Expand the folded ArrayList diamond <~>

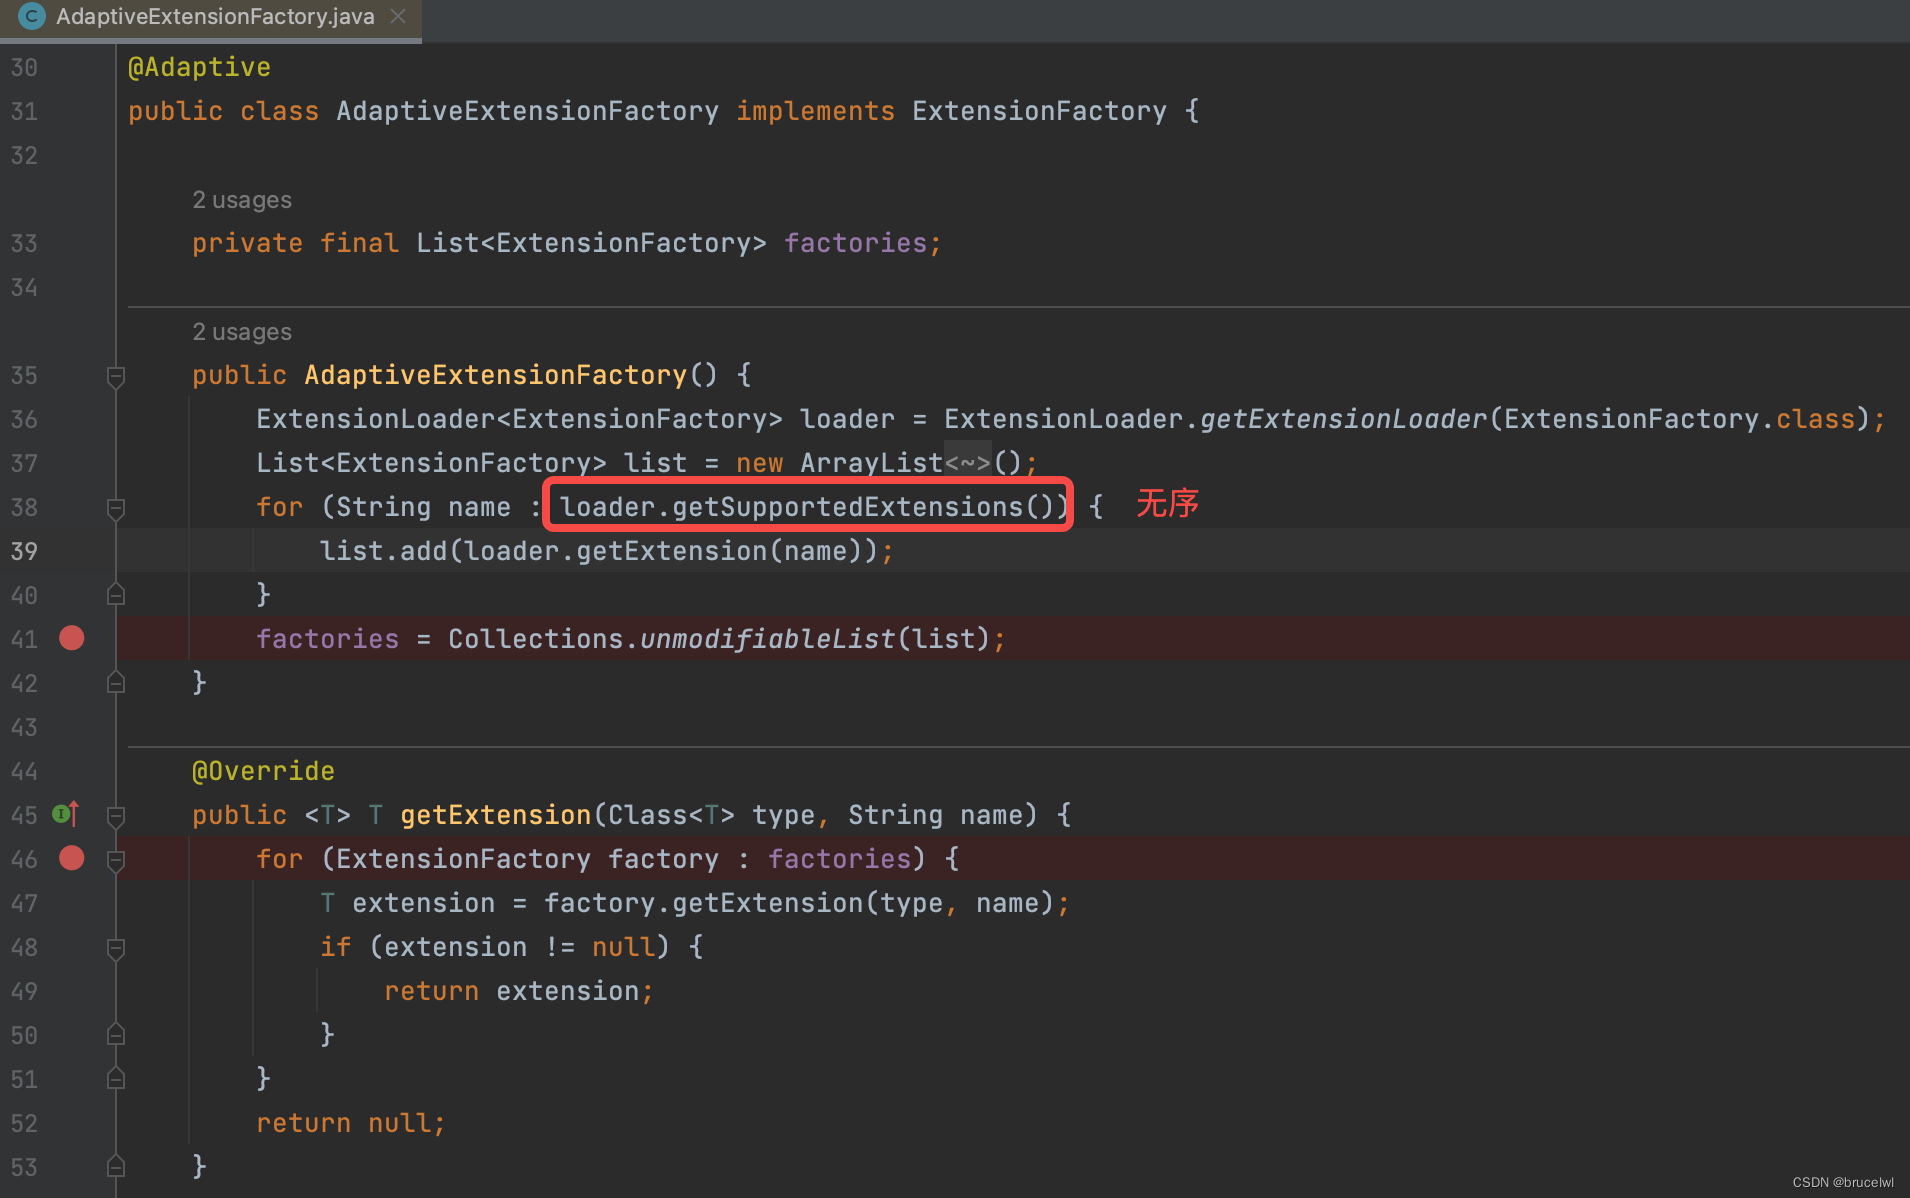click(x=968, y=463)
